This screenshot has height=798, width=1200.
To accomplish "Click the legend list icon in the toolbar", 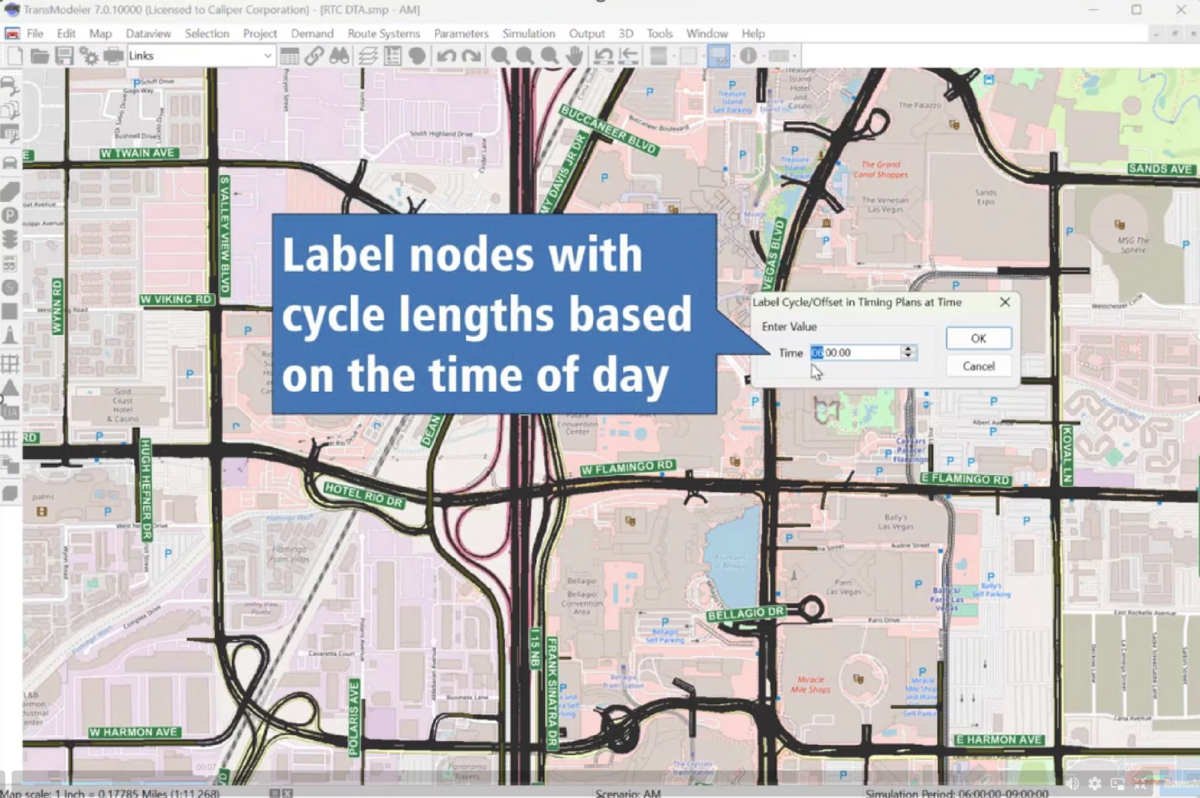I will click(x=392, y=56).
